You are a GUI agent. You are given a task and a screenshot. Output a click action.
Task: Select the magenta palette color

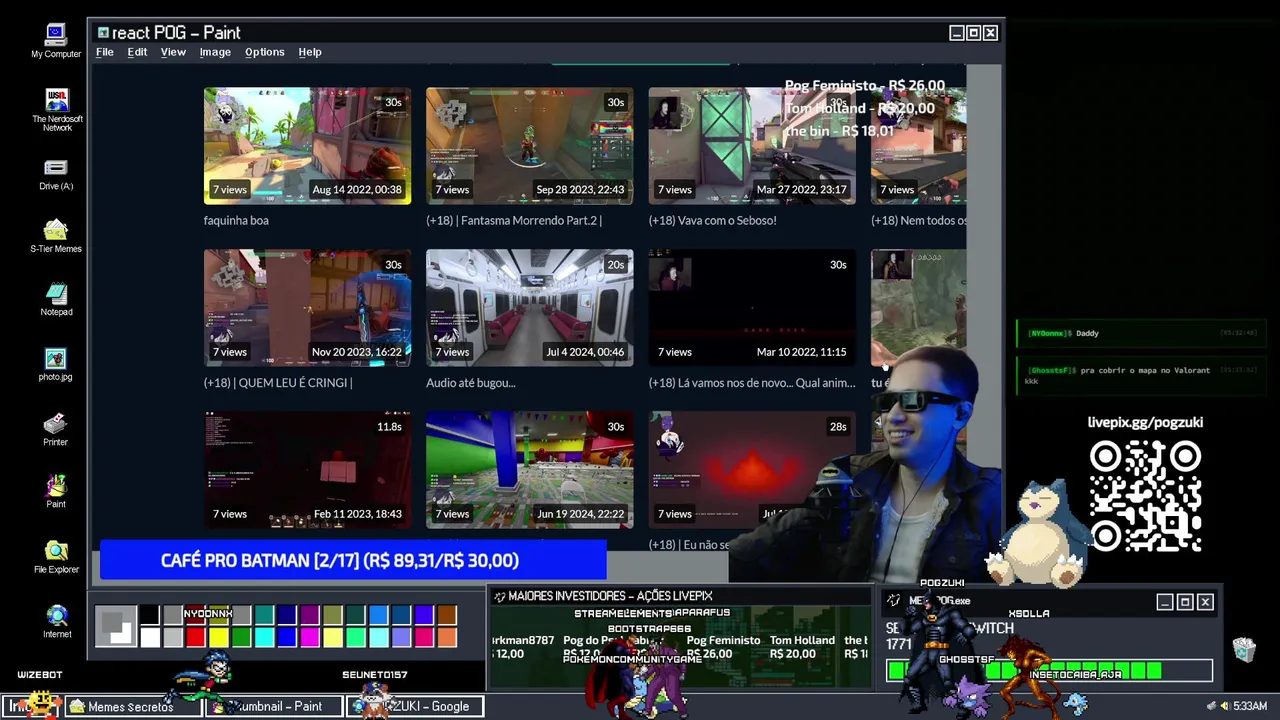tap(310, 637)
